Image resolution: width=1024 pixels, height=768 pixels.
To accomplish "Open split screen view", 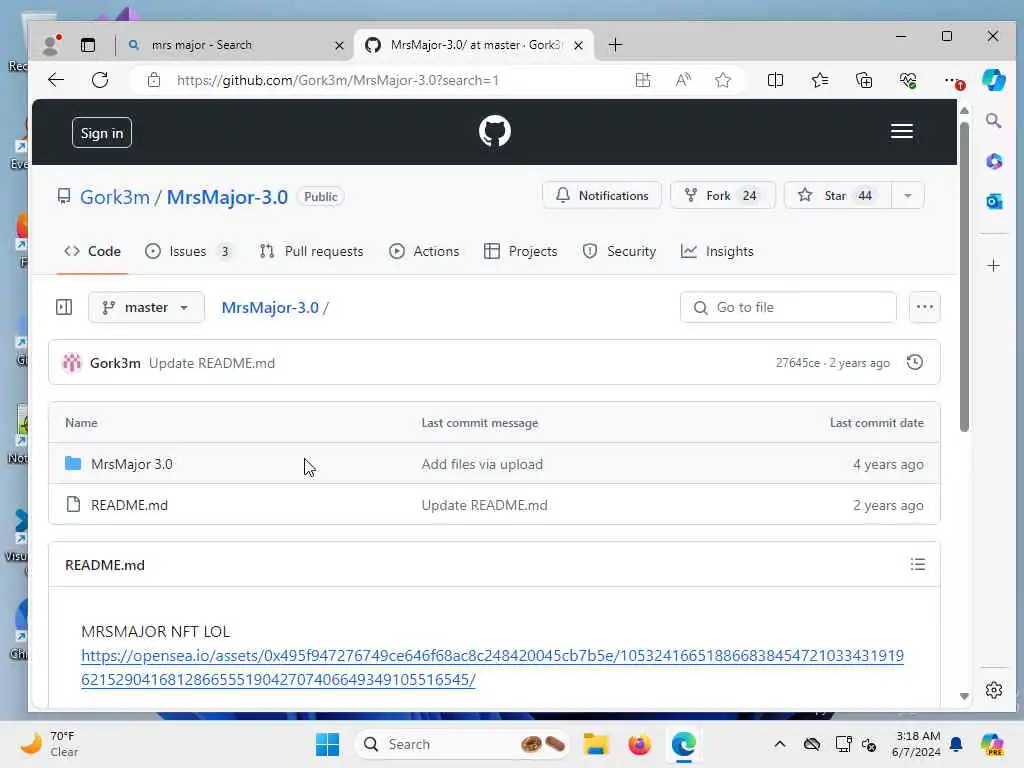I will 775,80.
